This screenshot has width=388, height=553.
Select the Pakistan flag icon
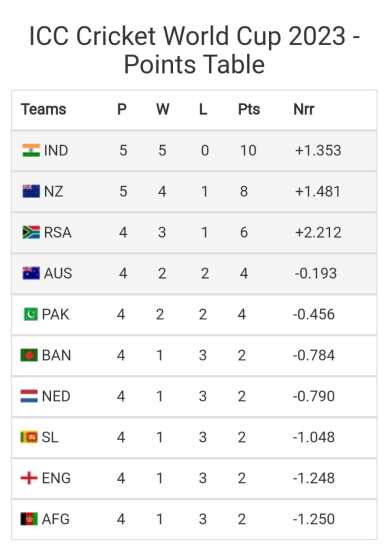coord(30,314)
